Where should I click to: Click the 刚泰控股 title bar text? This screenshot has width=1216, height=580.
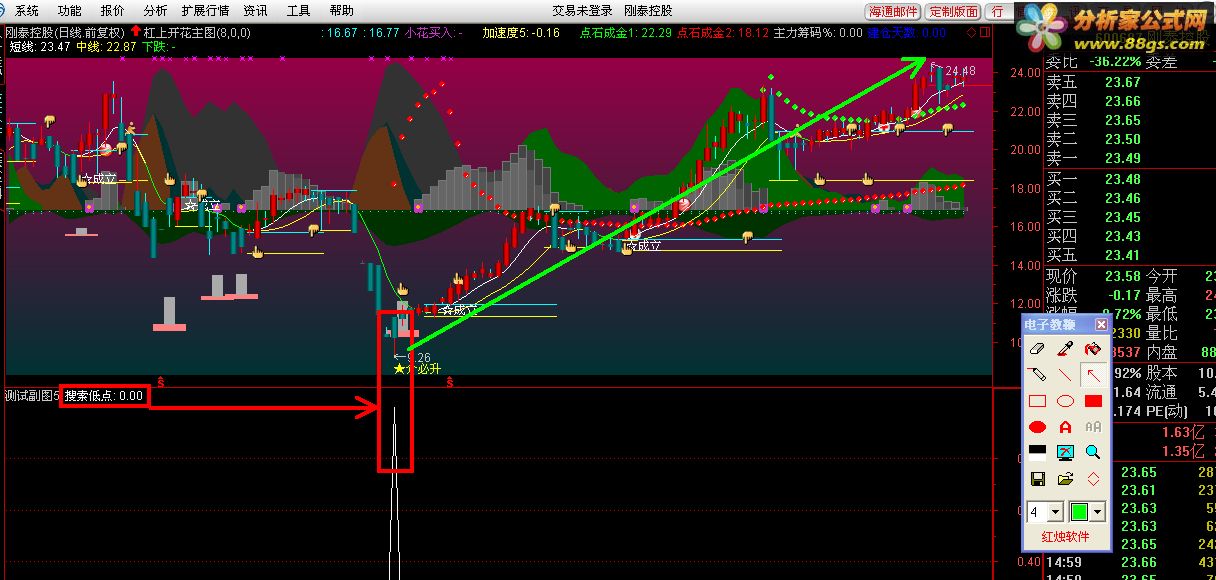coord(648,11)
